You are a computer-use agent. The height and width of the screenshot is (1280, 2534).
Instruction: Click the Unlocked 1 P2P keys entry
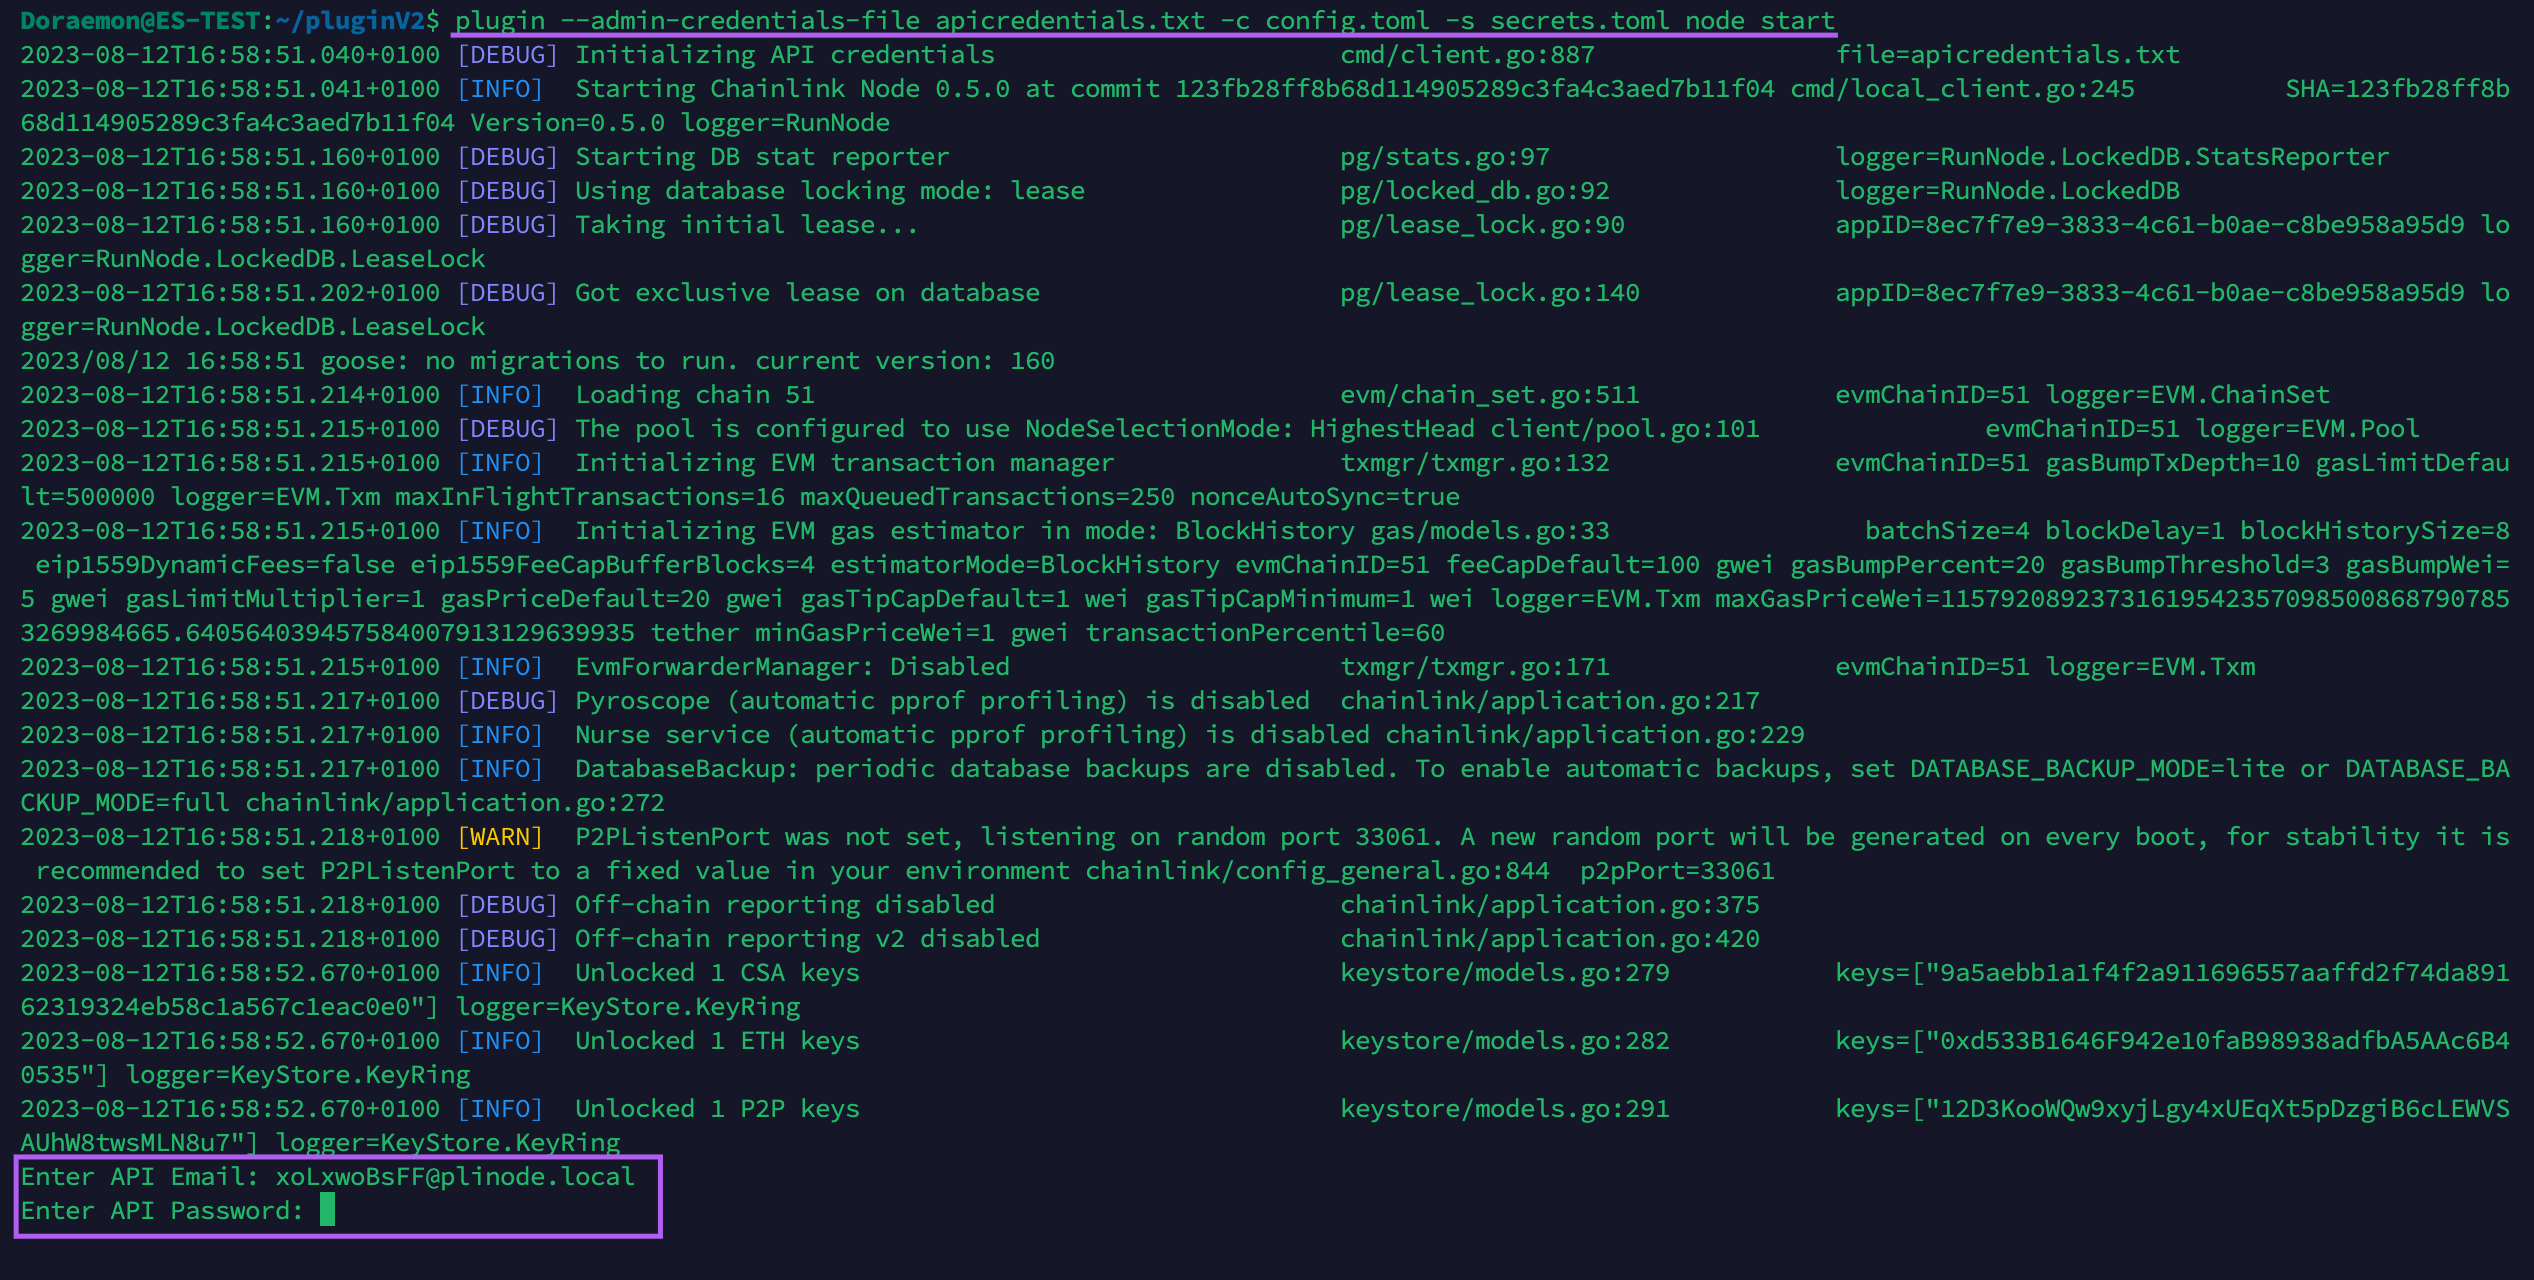[x=716, y=1108]
